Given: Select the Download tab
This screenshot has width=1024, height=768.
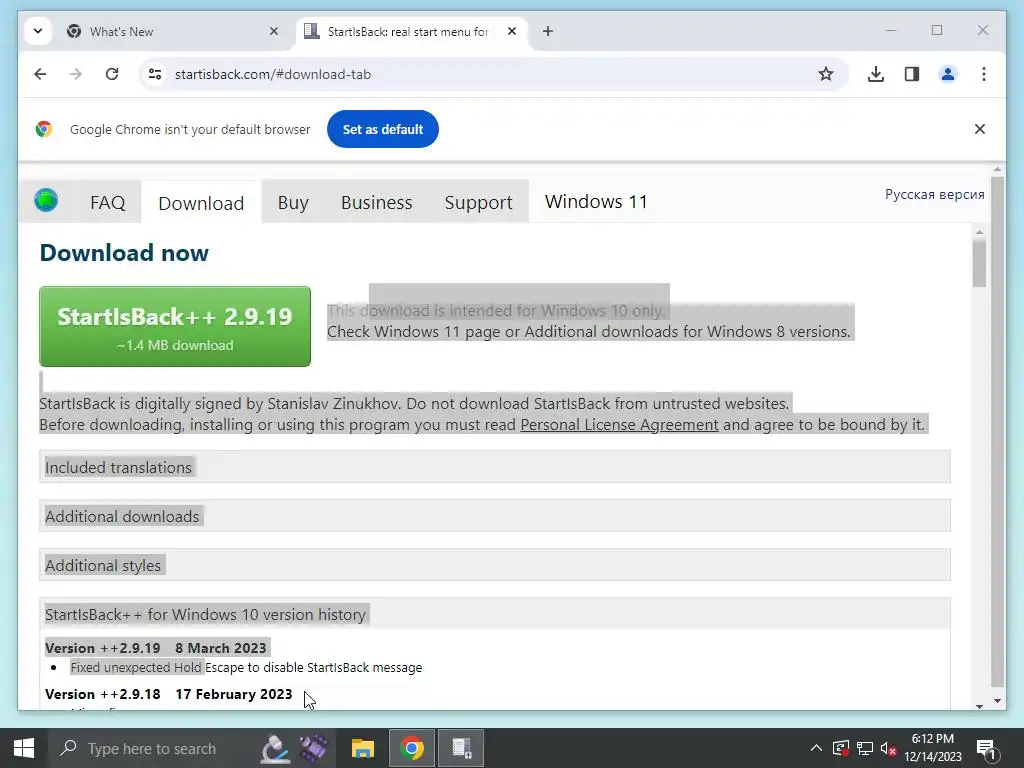Looking at the screenshot, I should [201, 203].
